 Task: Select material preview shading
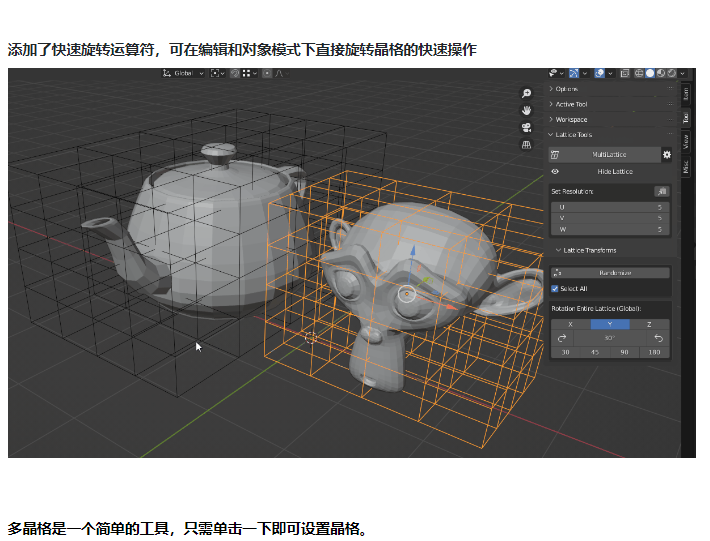[x=661, y=73]
